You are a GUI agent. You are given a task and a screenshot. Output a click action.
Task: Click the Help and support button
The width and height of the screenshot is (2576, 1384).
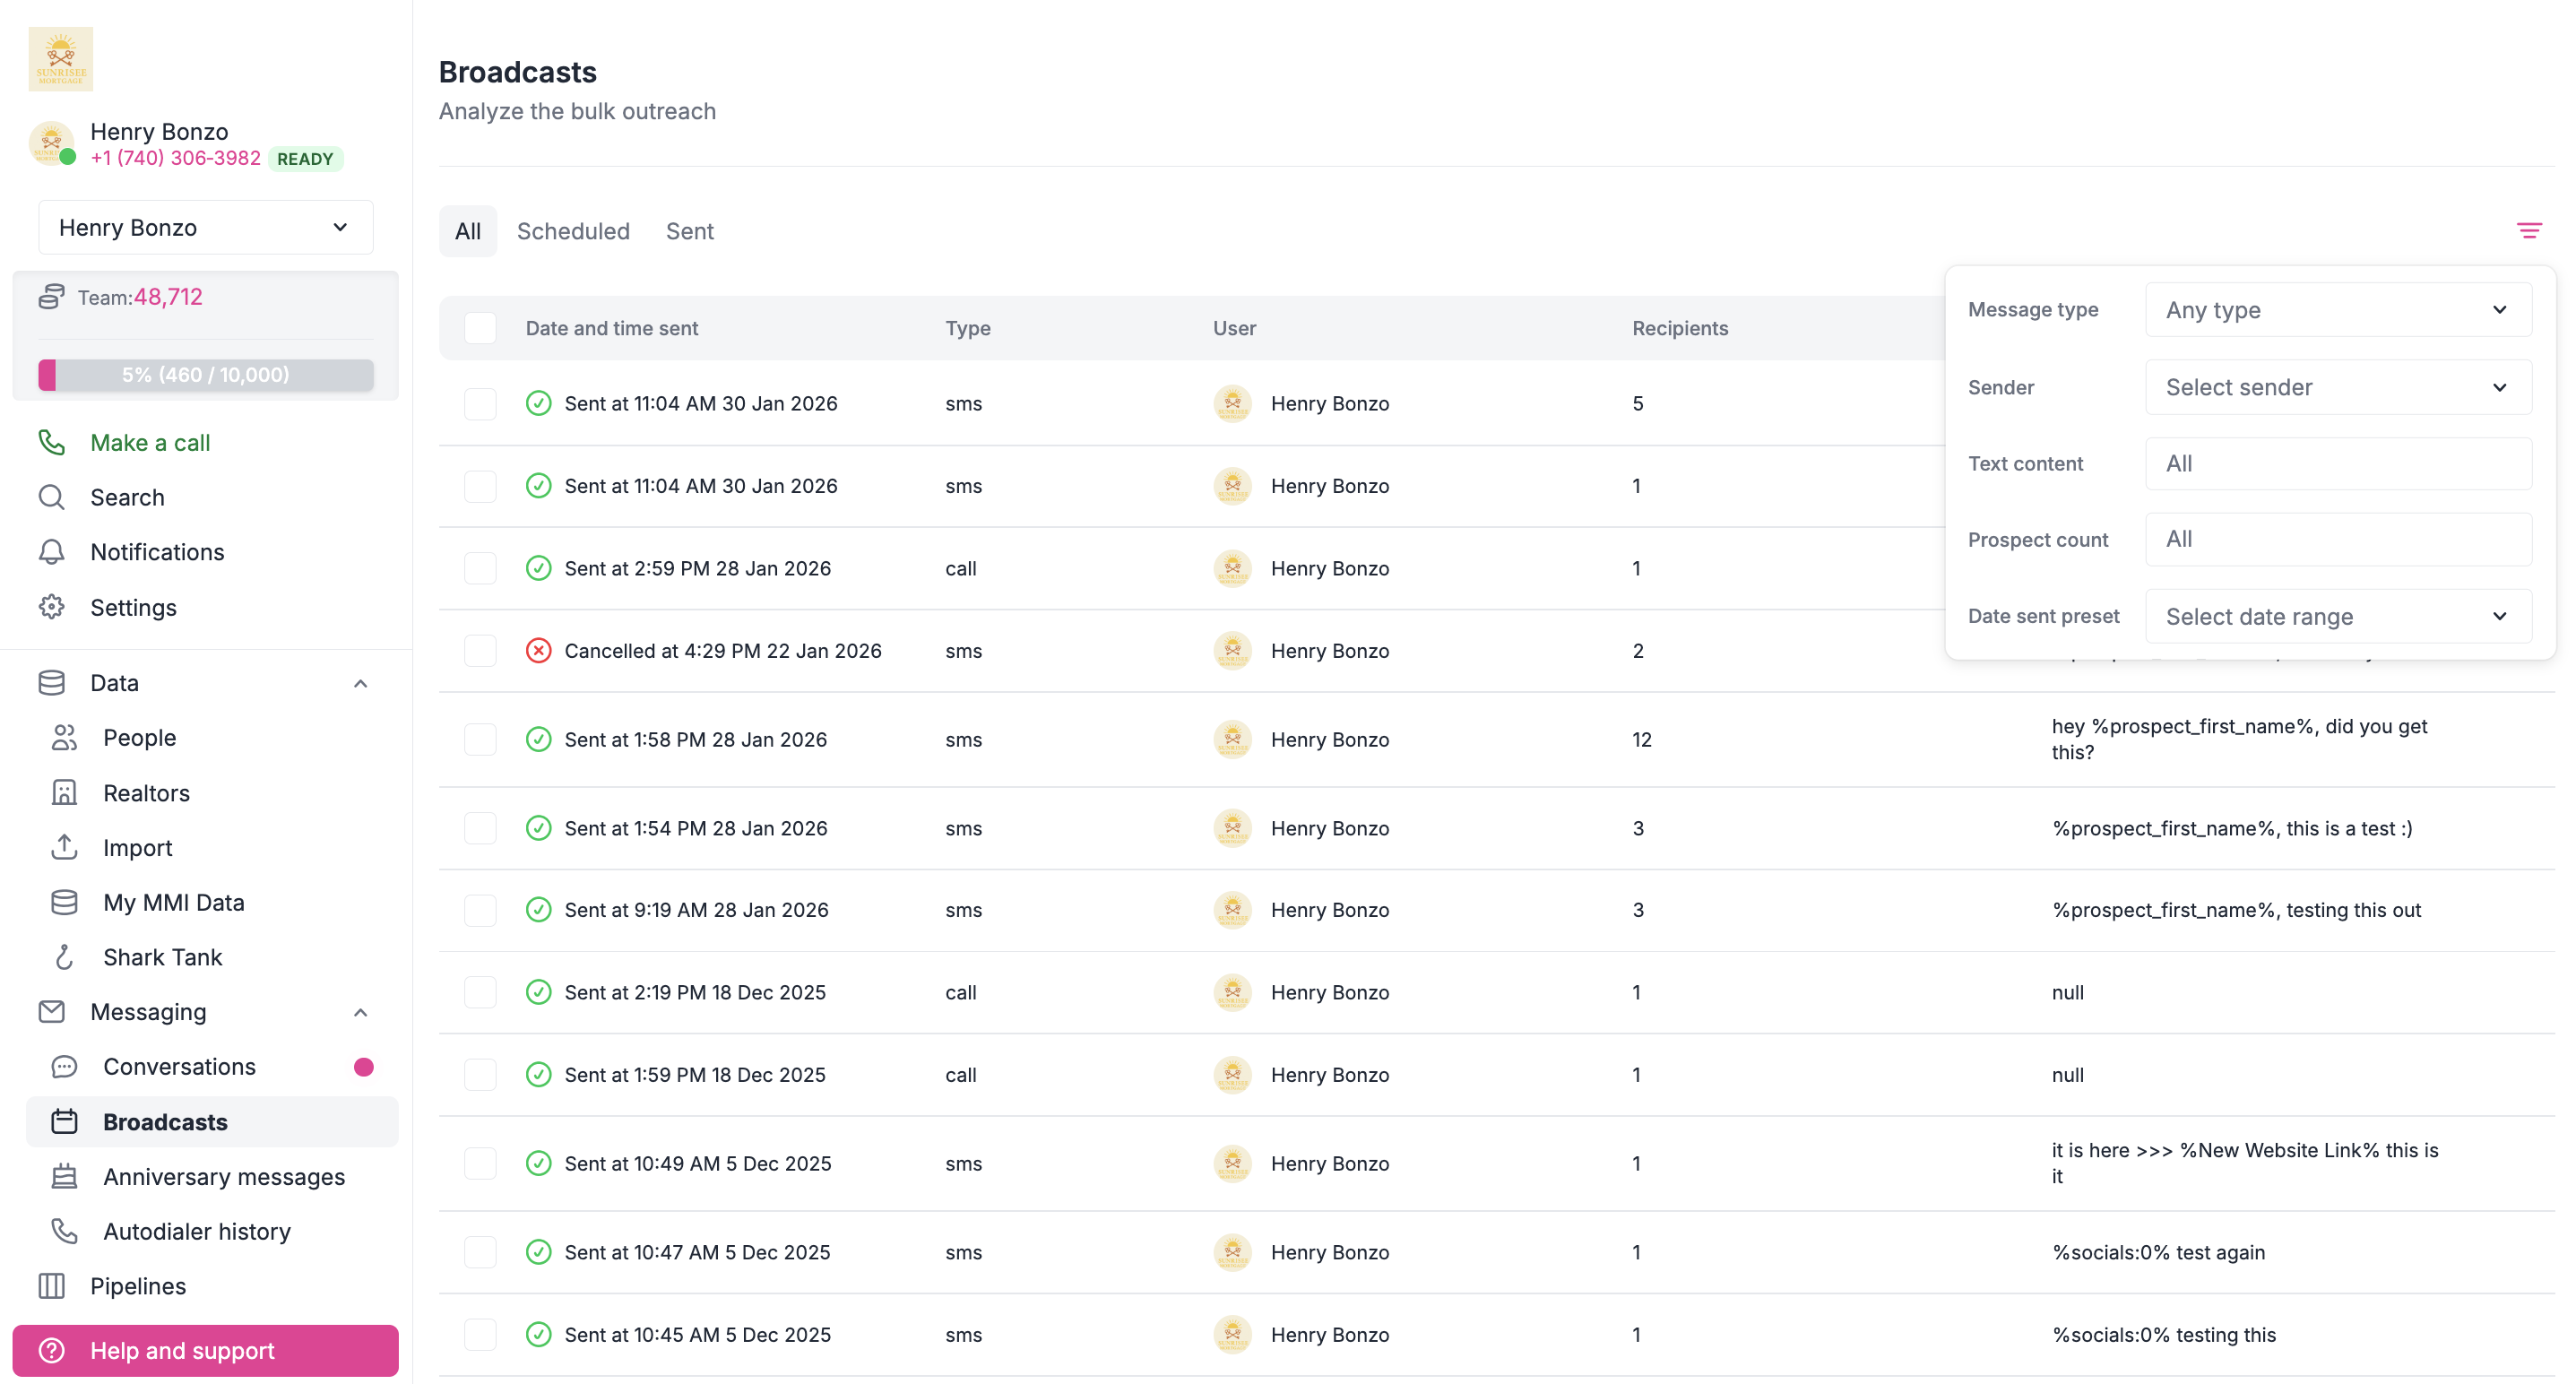(206, 1351)
